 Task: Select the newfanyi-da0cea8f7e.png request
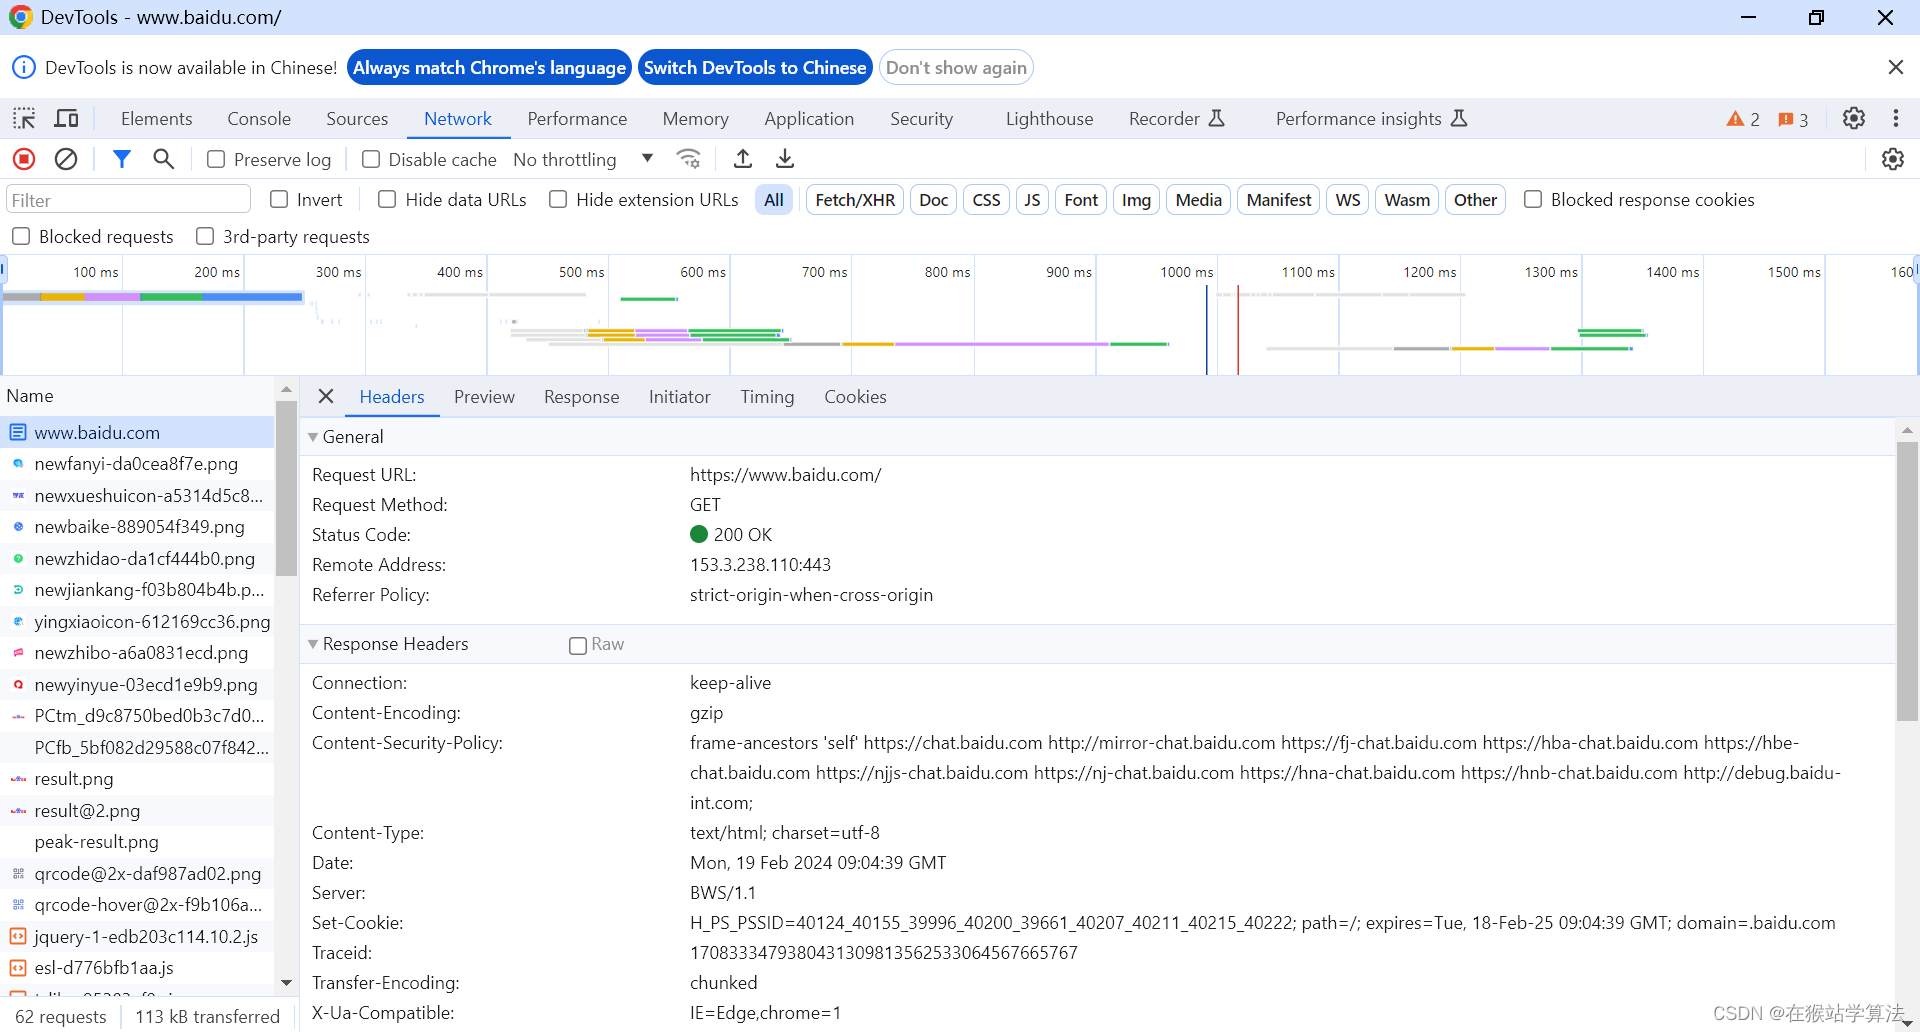[137, 464]
